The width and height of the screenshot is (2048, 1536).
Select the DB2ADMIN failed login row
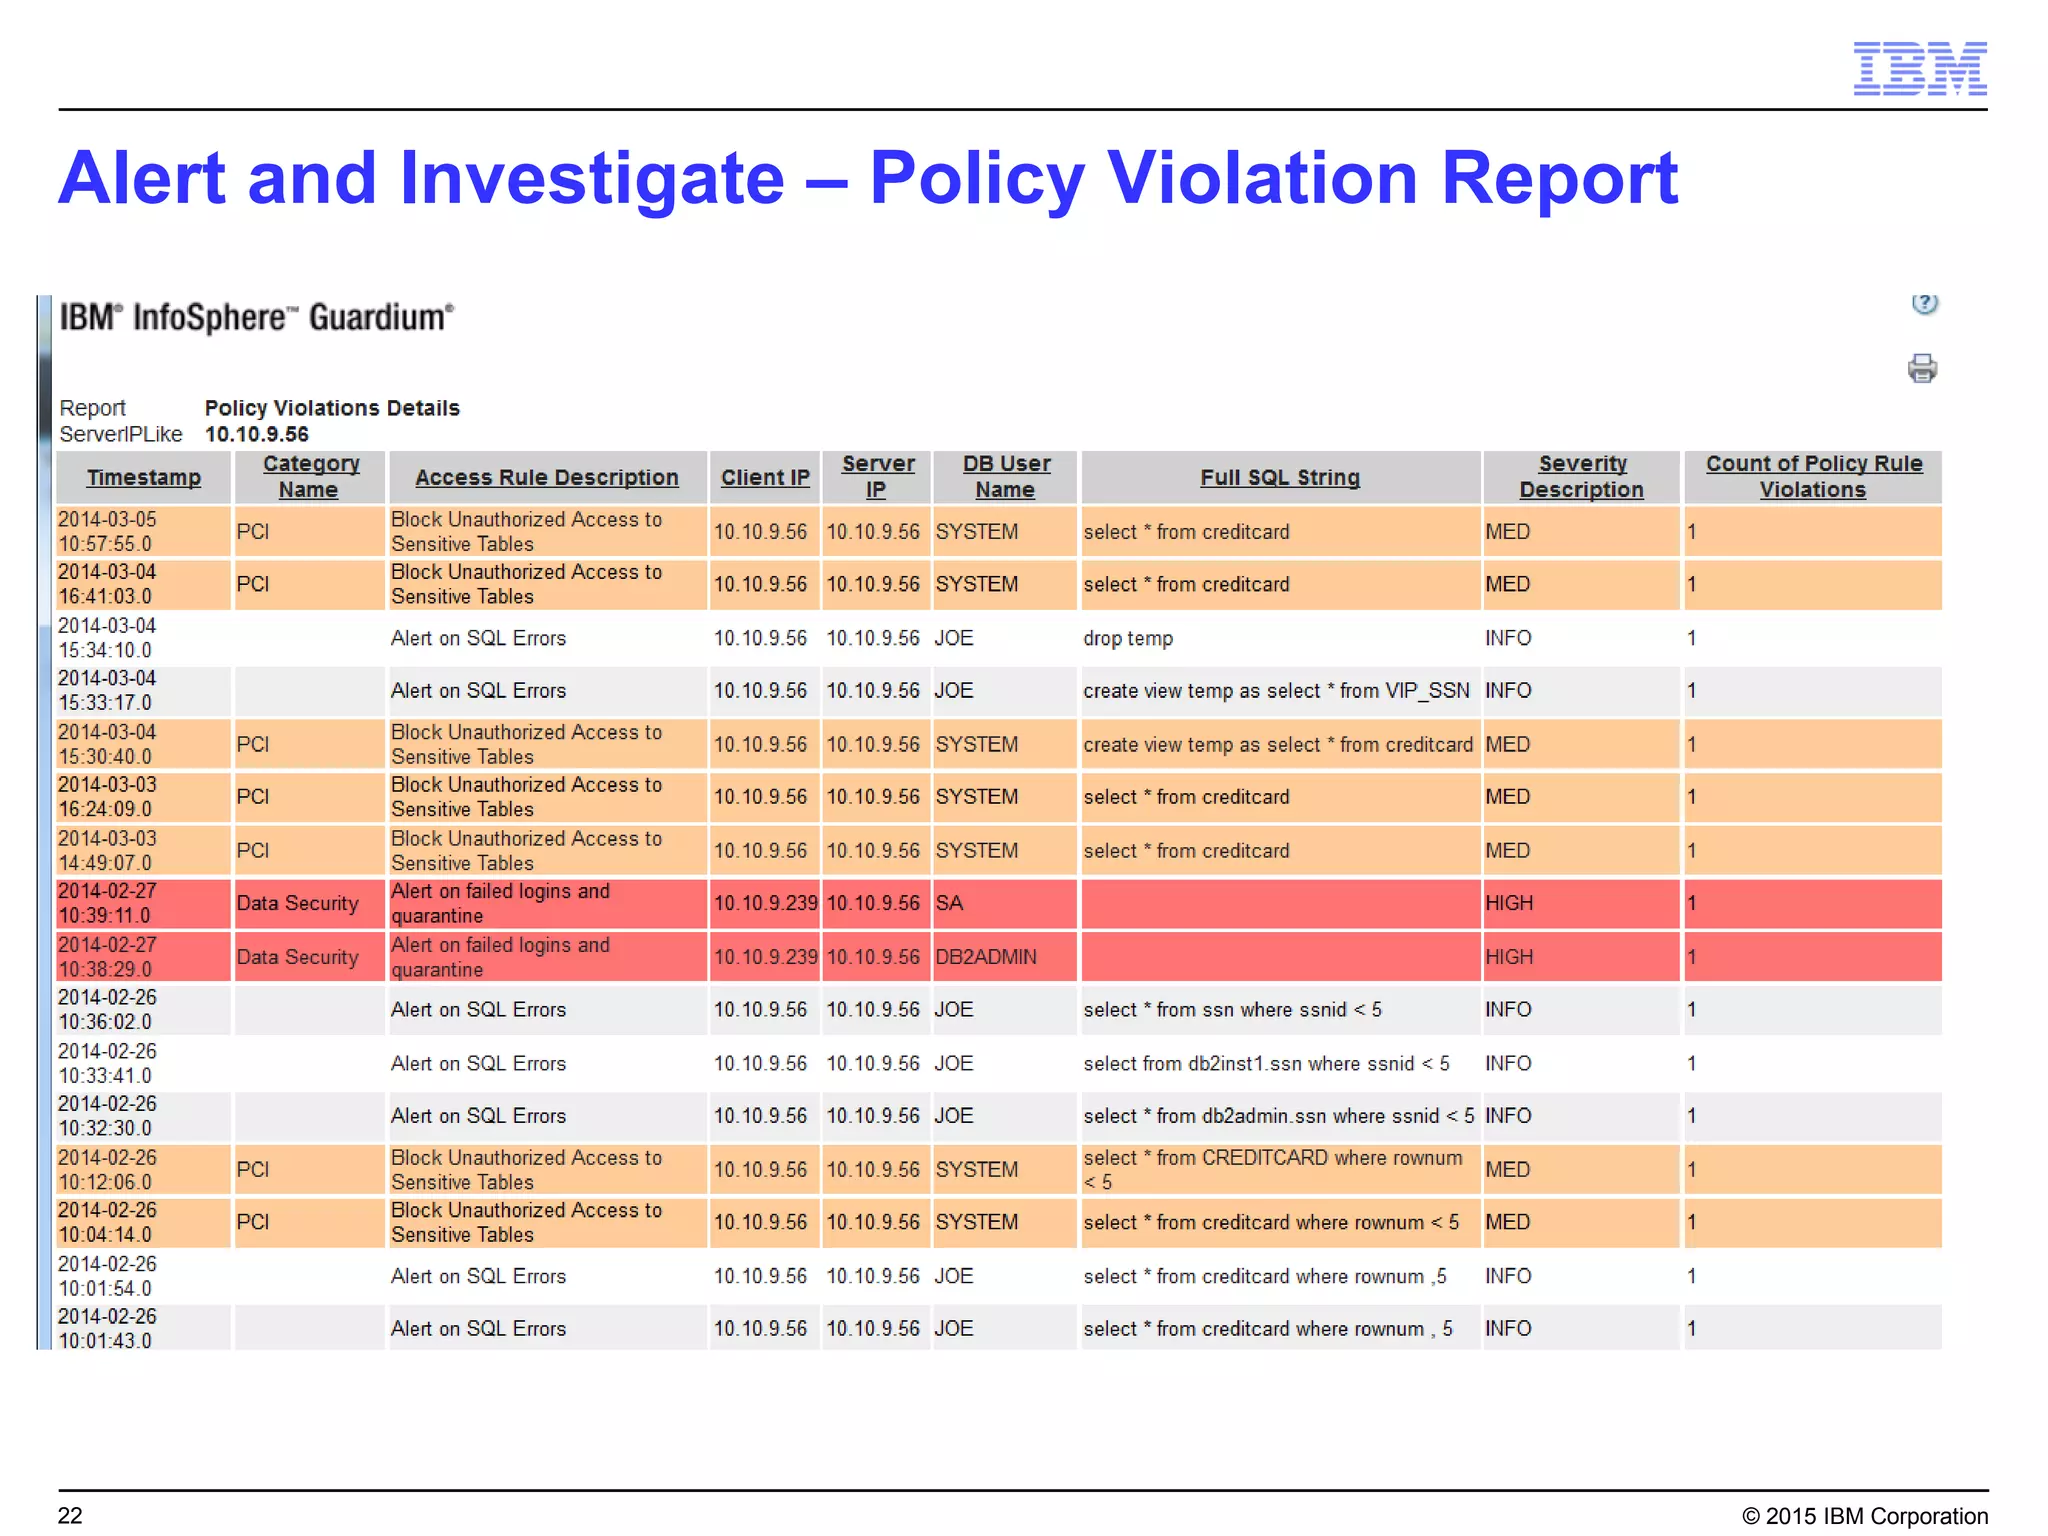click(985, 957)
